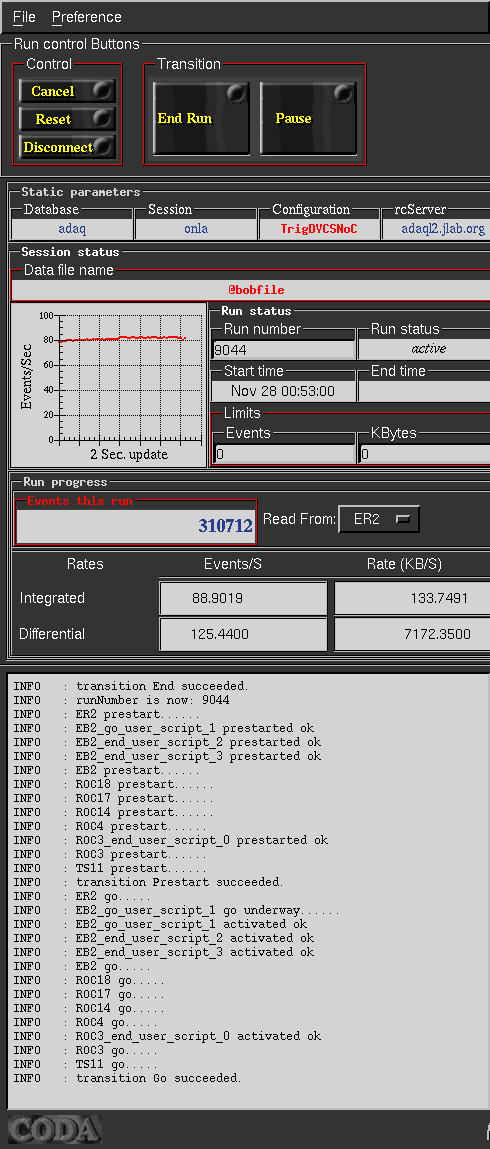The width and height of the screenshot is (490, 1149).
Task: Click the KBytes limit input field
Action: [425, 454]
